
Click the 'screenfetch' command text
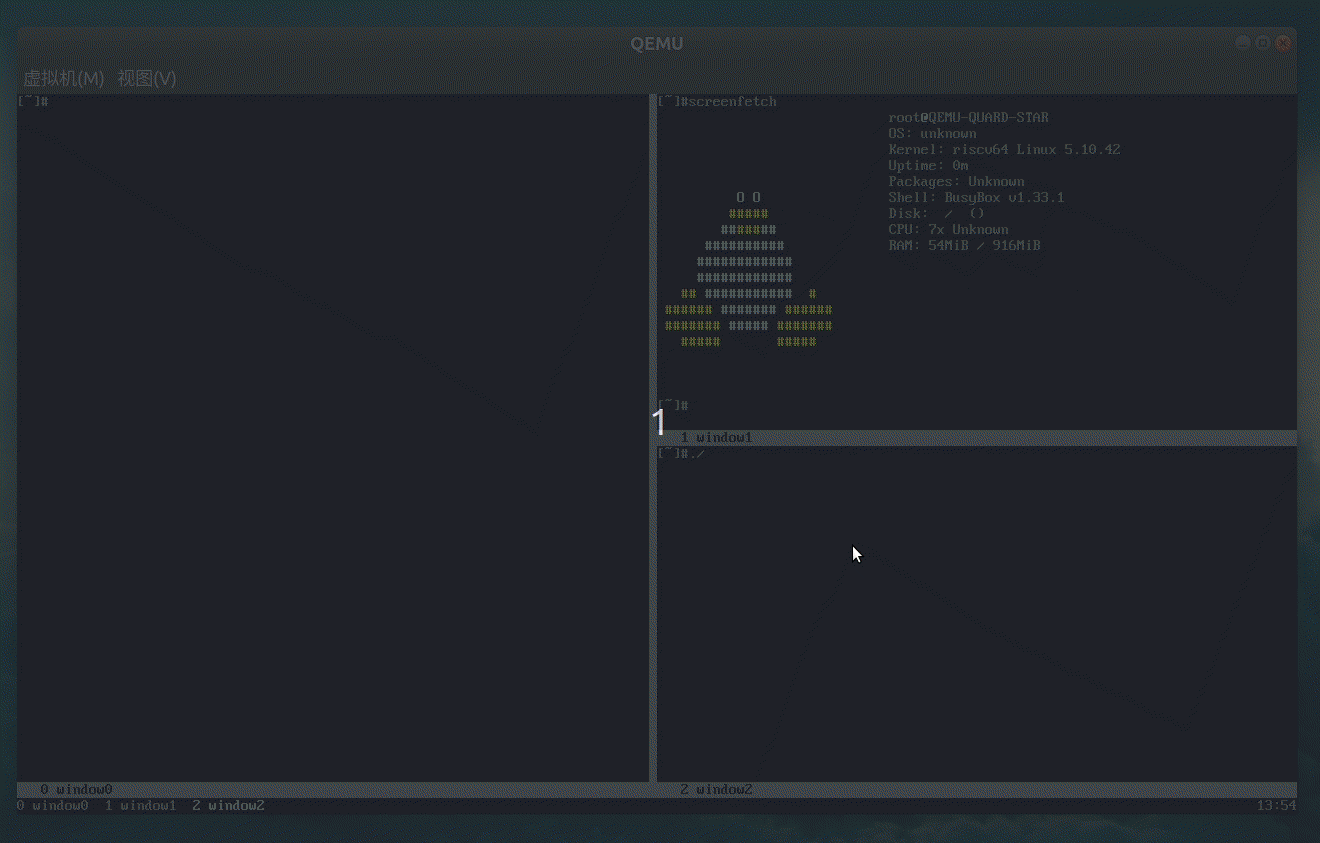(732, 102)
